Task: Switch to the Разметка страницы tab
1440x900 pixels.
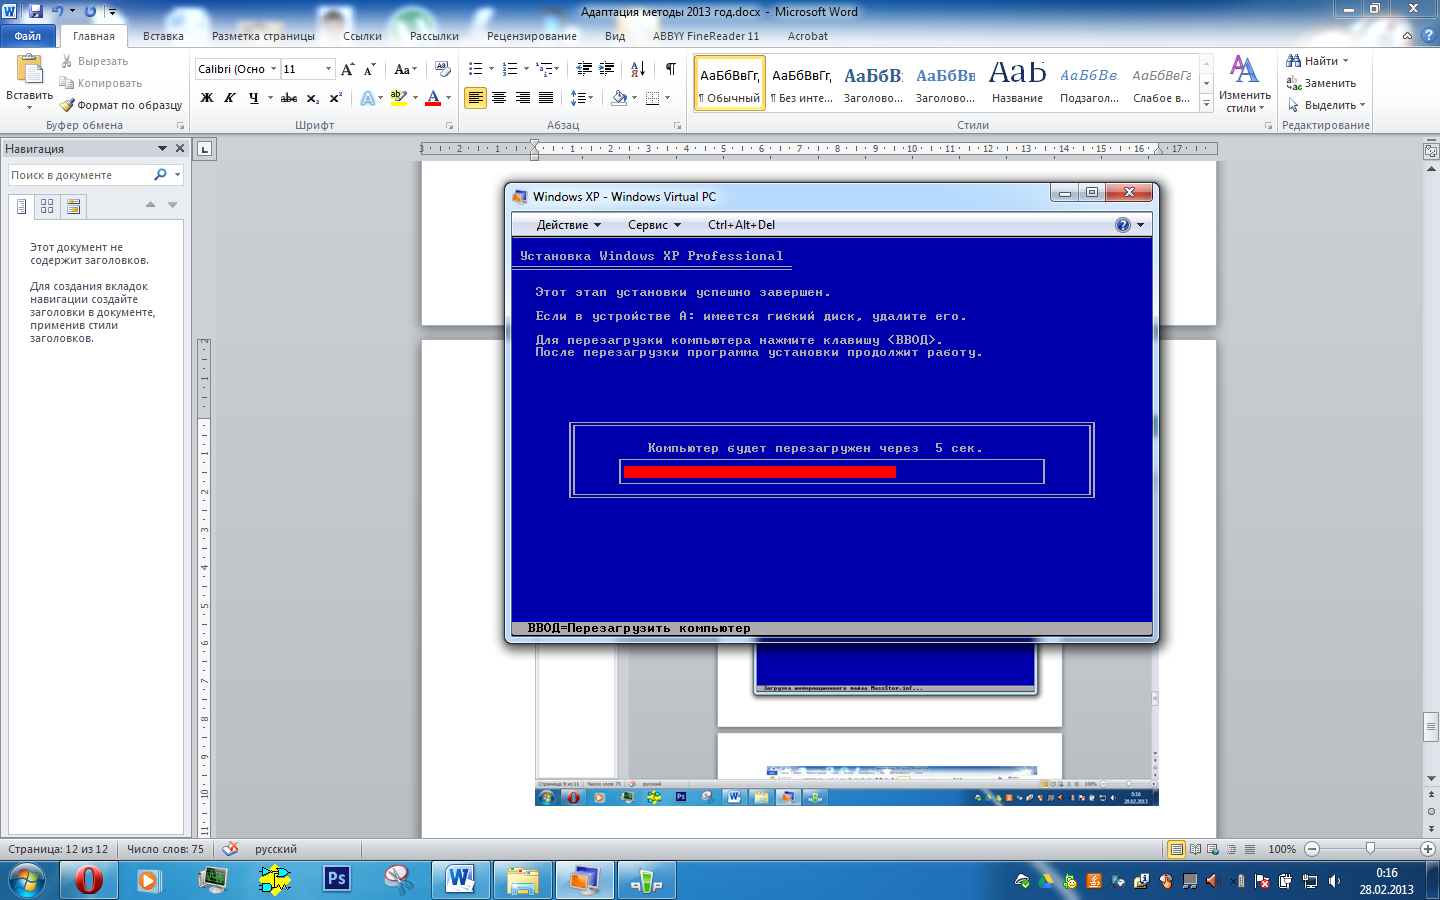Action: tap(263, 36)
